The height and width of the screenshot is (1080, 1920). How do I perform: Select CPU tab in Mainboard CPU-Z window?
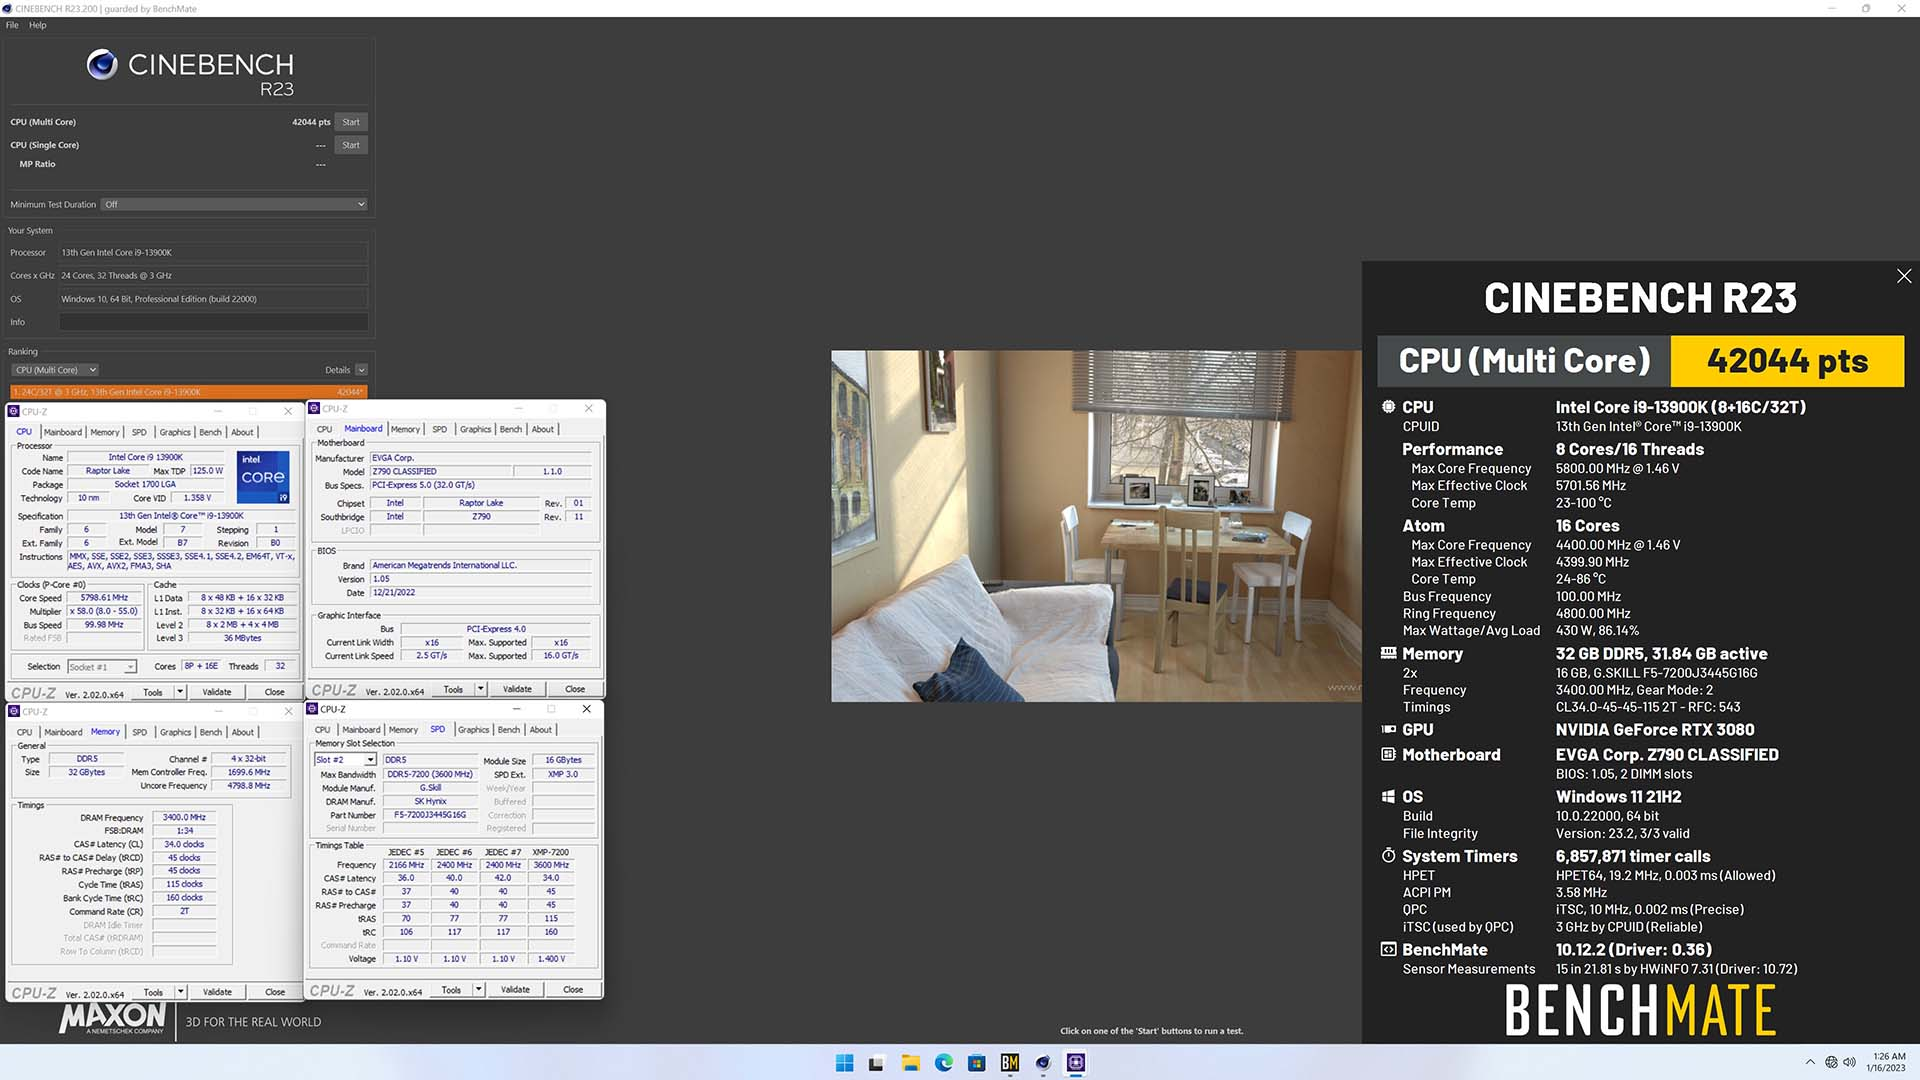coord(324,429)
